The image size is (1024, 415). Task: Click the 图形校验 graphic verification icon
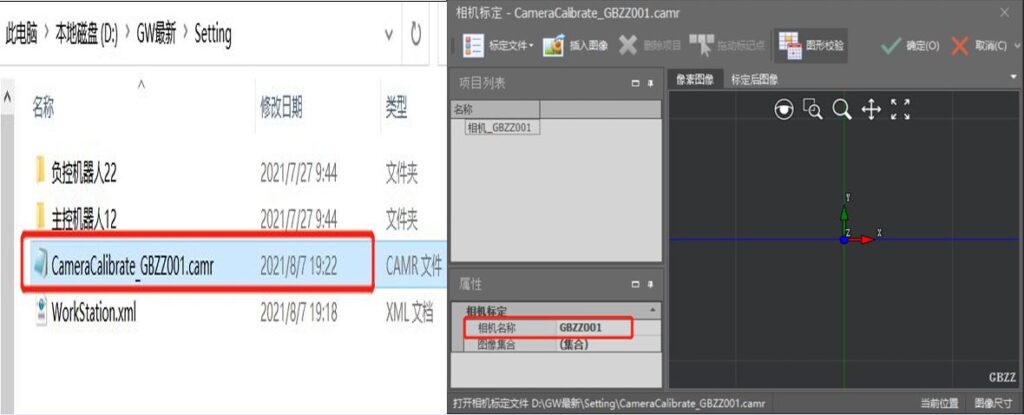point(790,45)
